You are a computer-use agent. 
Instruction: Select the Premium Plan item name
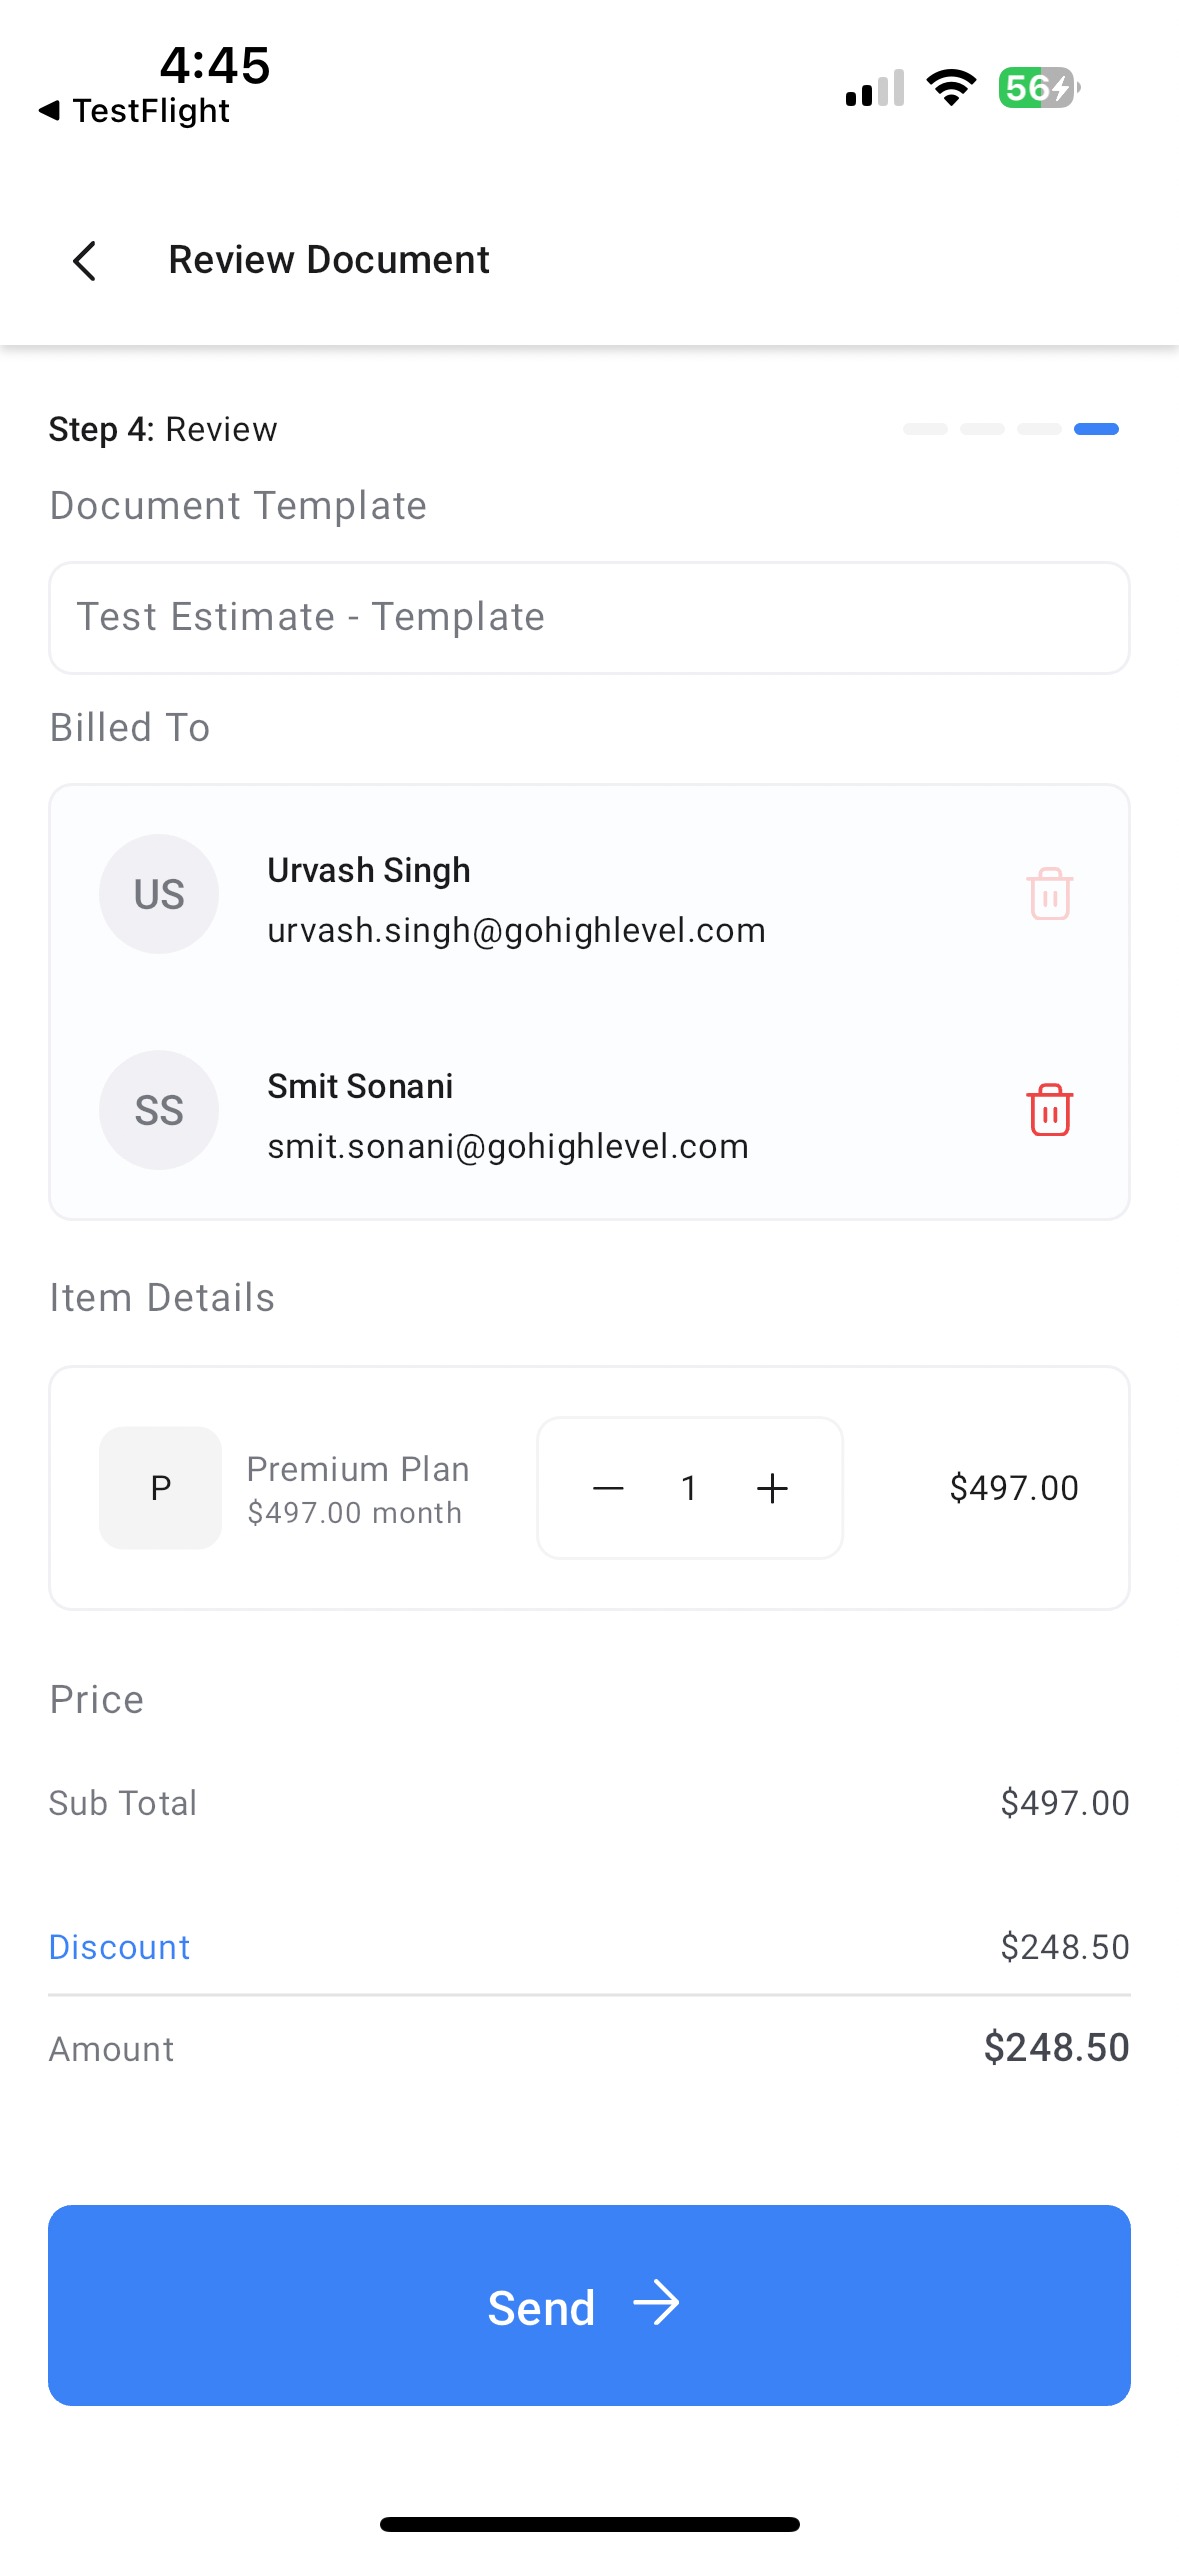[x=358, y=1469]
